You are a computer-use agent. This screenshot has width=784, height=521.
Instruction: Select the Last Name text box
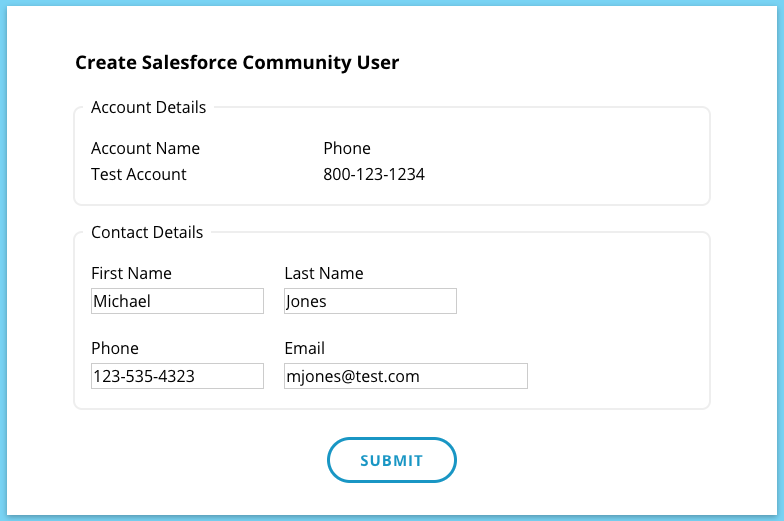pos(370,301)
